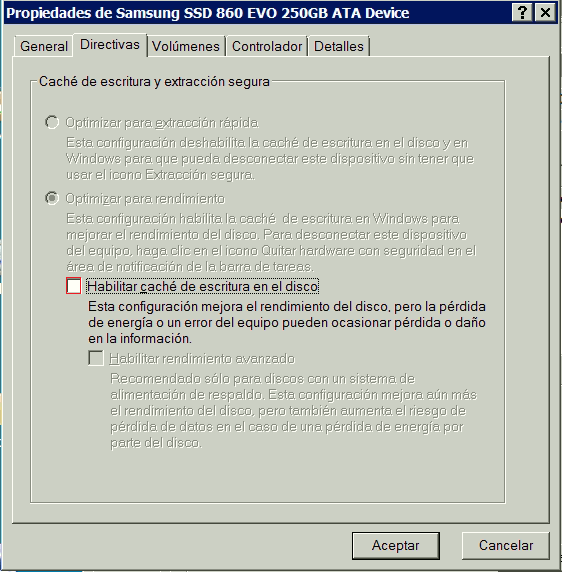Choose the 'Optimizar para rendimiento' radio button
This screenshot has height=572, width=562.
[52, 198]
